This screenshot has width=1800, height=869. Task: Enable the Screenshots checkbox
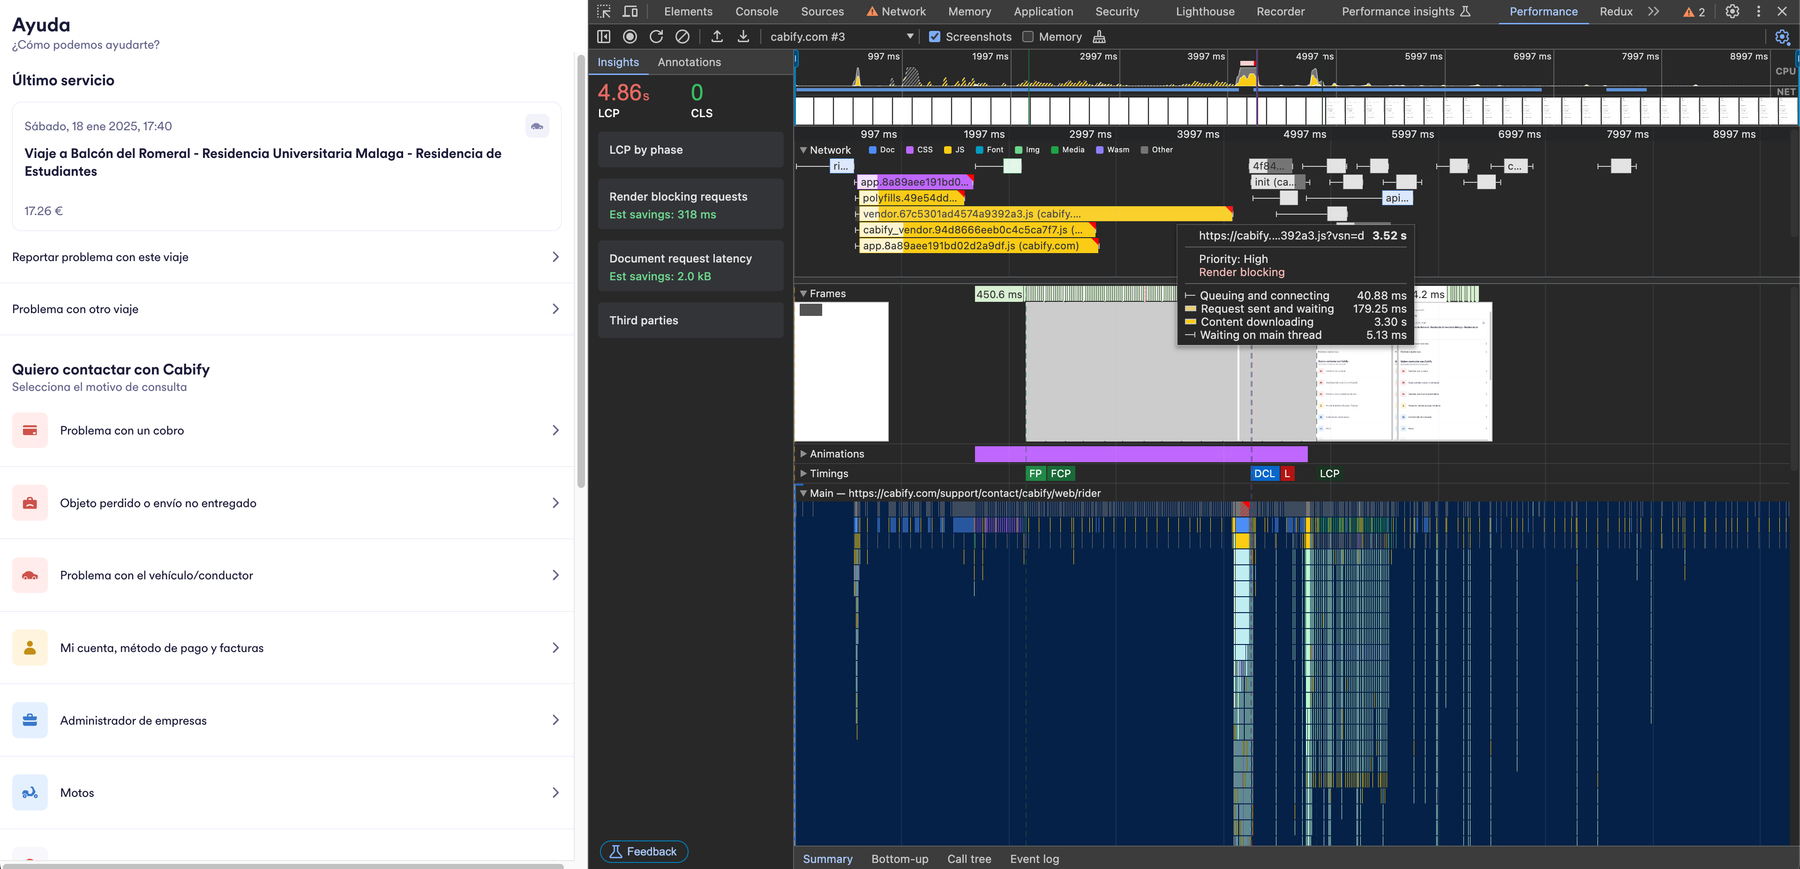934,37
